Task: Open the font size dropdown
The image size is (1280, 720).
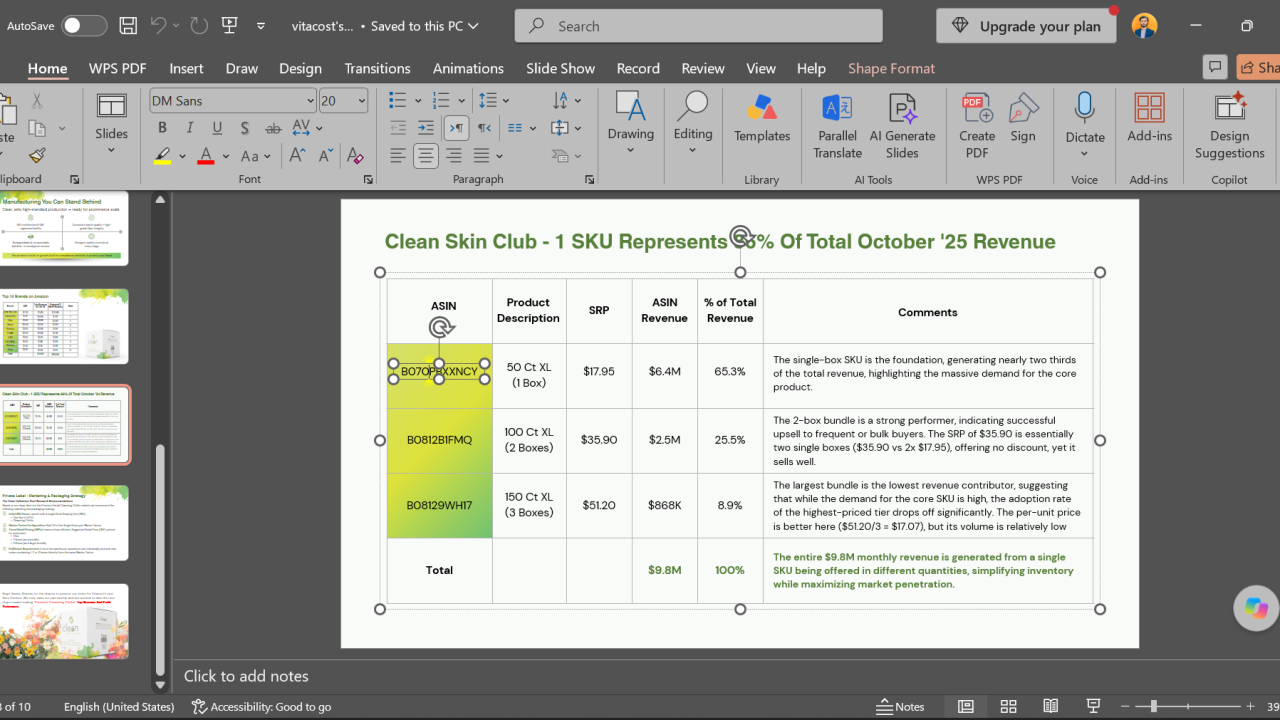Action: point(361,101)
